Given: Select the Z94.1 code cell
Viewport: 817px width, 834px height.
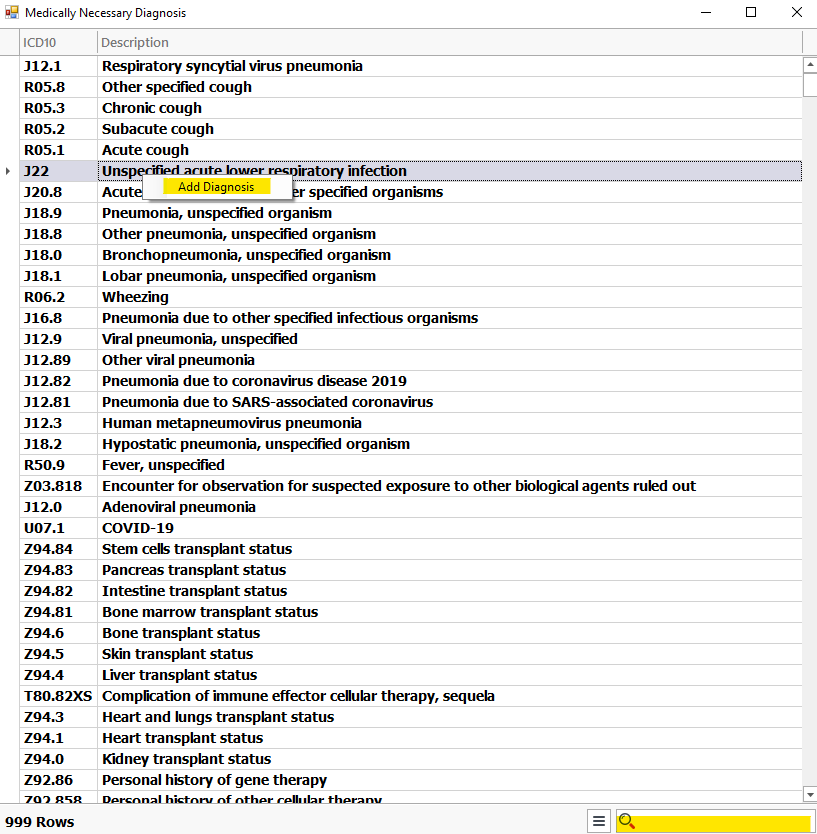Looking at the screenshot, I should pyautogui.click(x=59, y=738).
